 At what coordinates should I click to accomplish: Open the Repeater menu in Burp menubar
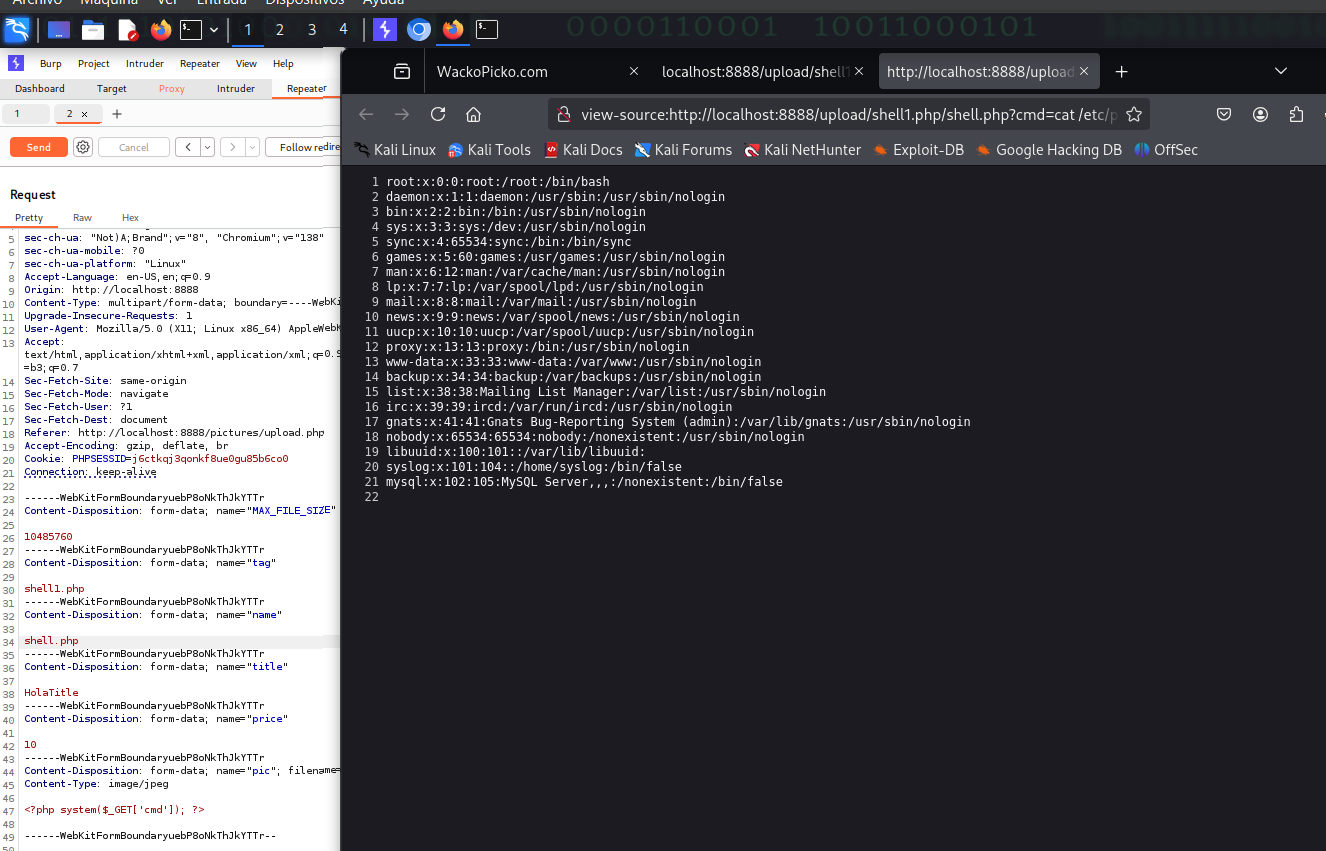(199, 64)
